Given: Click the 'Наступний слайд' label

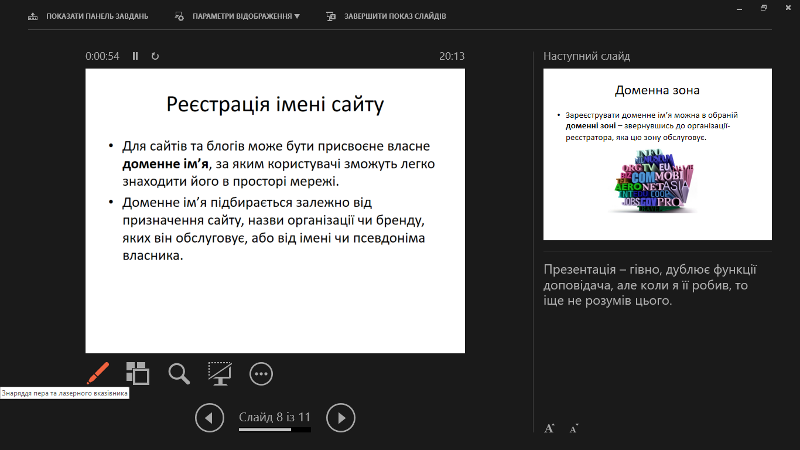Looking at the screenshot, I should [x=586, y=56].
